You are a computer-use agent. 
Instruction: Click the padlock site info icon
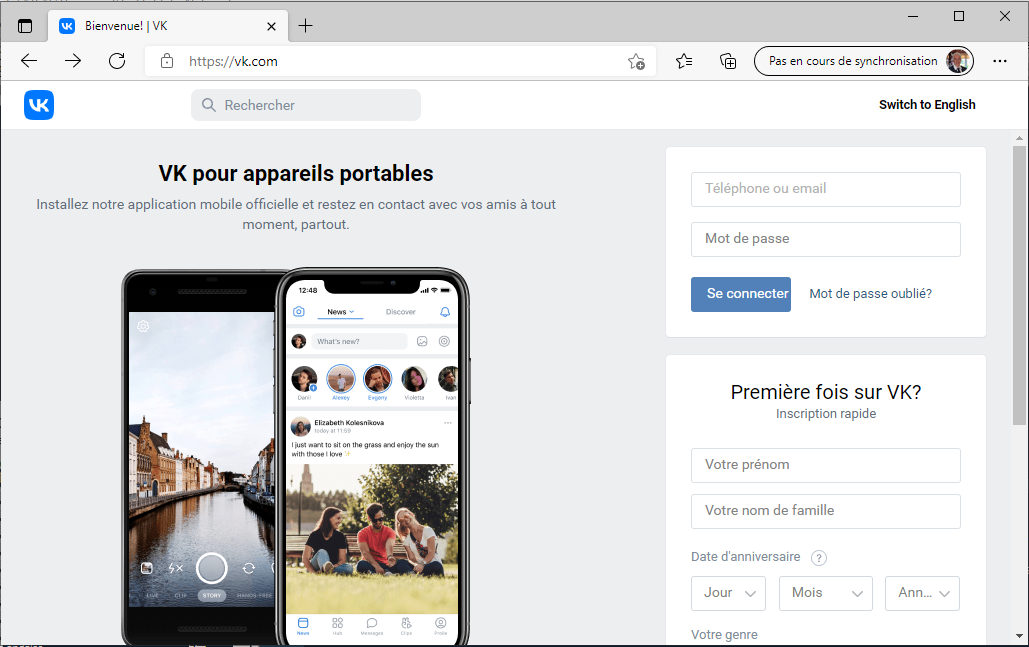click(x=167, y=61)
